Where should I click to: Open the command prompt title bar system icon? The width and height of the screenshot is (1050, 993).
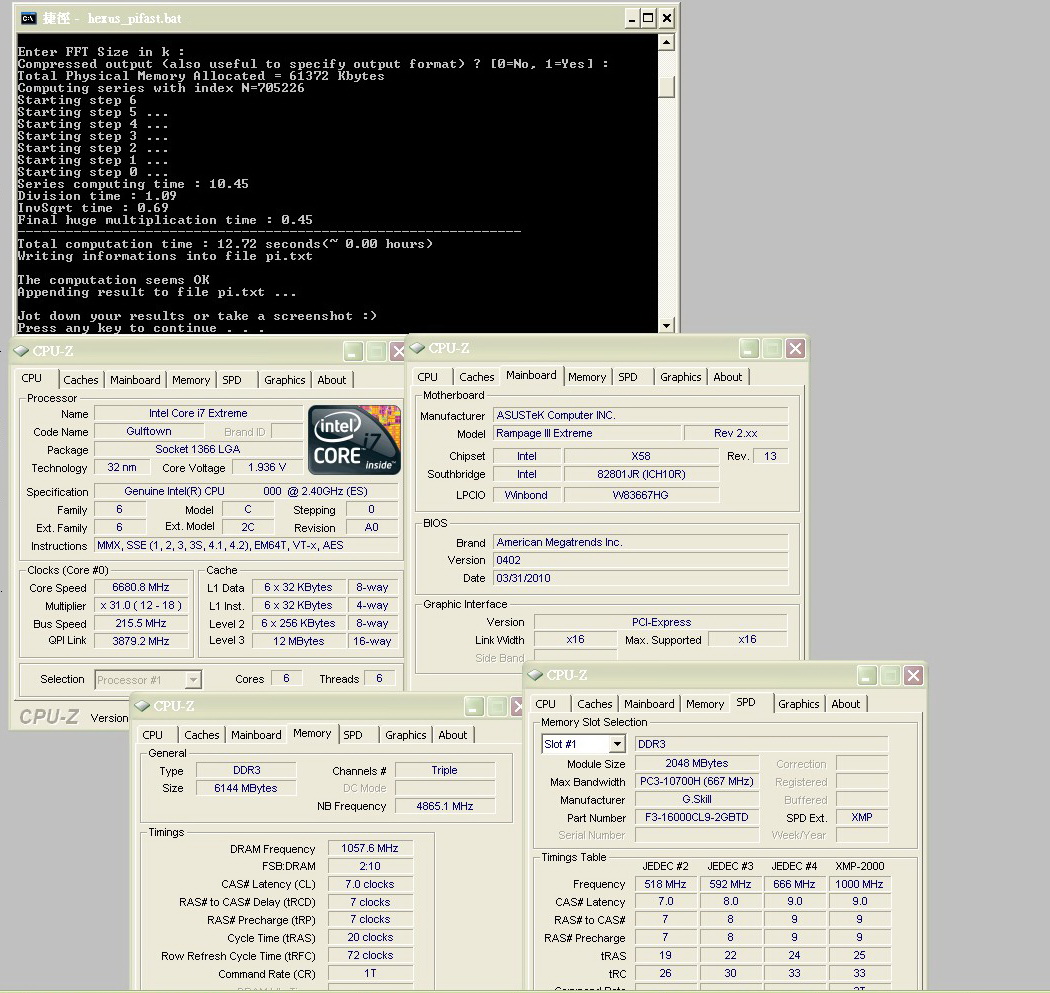point(28,18)
